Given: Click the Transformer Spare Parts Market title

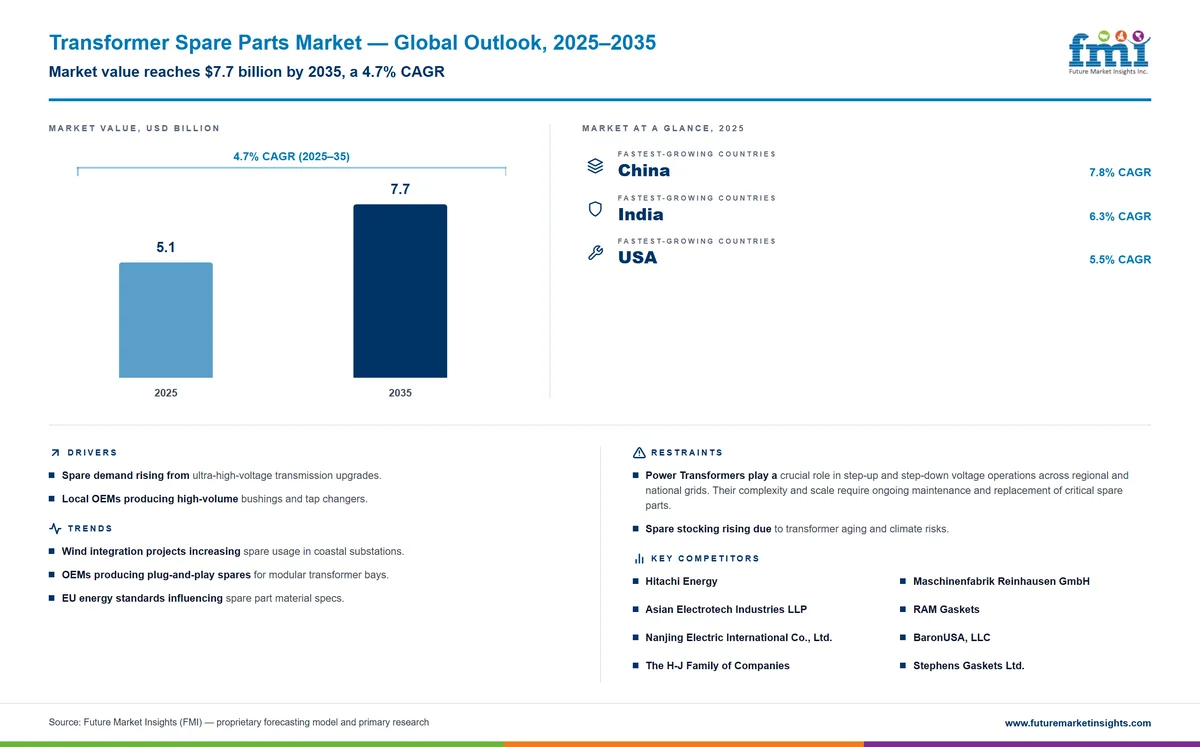Looking at the screenshot, I should [352, 42].
